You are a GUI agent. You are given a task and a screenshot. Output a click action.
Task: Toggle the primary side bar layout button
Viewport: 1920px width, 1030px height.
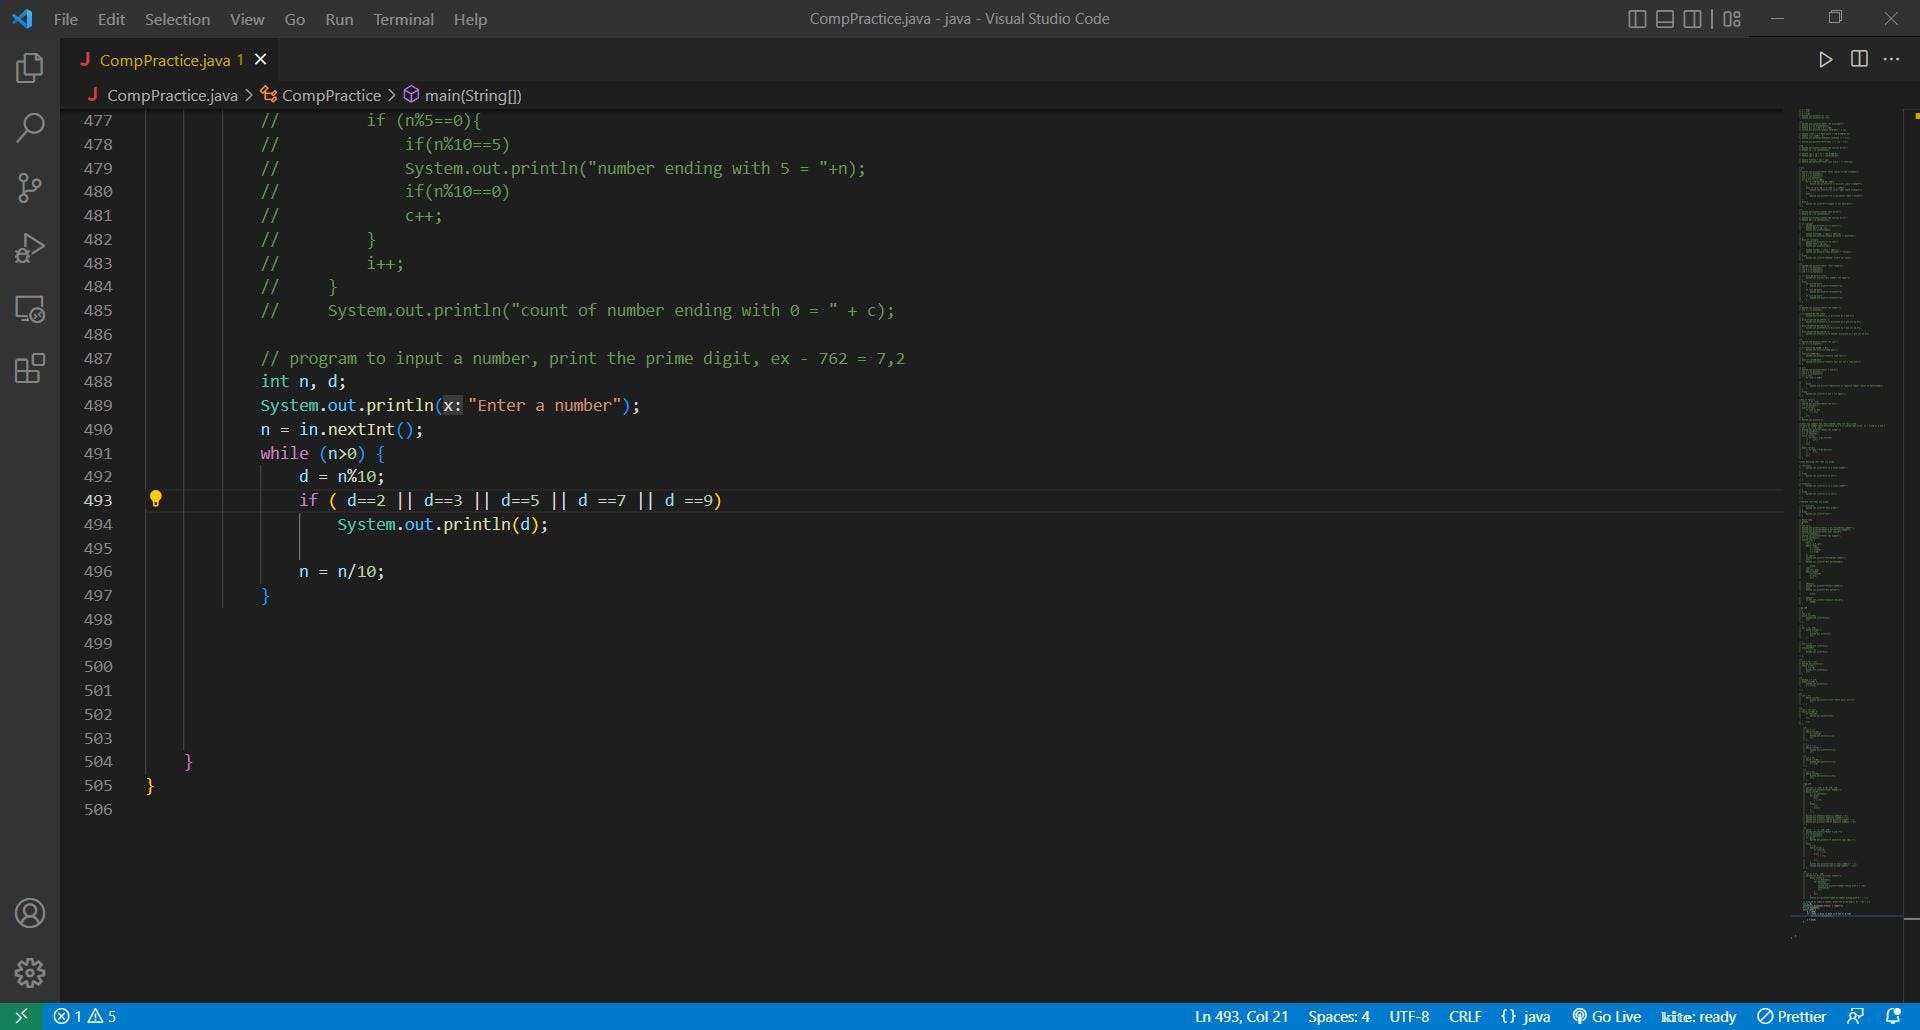point(1637,19)
